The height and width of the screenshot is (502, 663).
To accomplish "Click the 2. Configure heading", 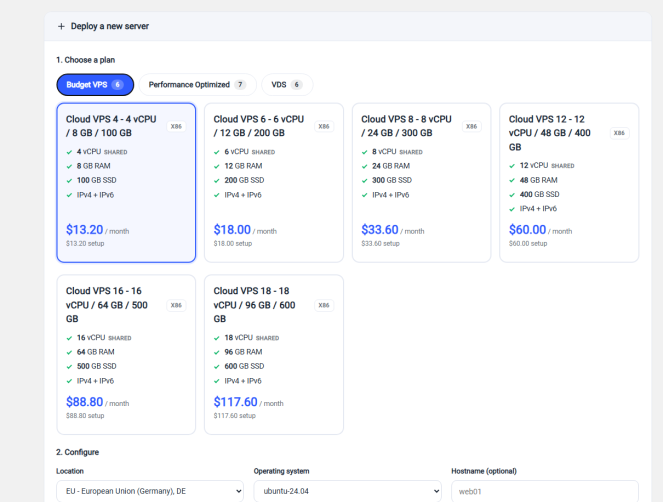I will (x=77, y=452).
